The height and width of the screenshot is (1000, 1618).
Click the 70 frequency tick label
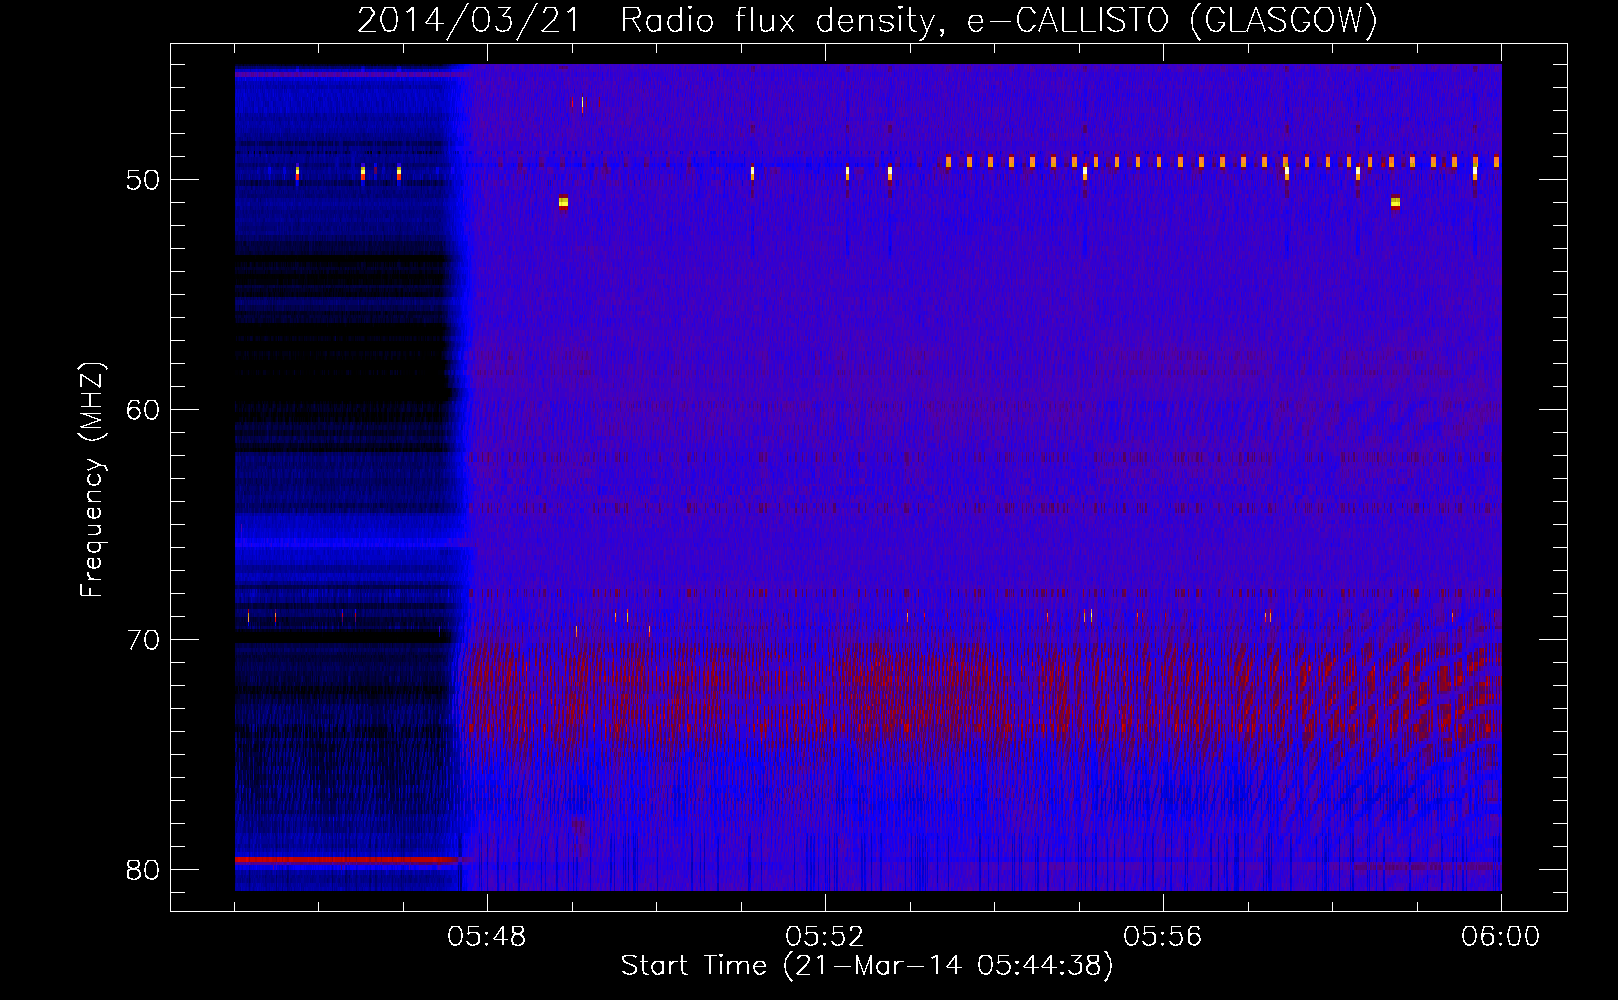[144, 640]
